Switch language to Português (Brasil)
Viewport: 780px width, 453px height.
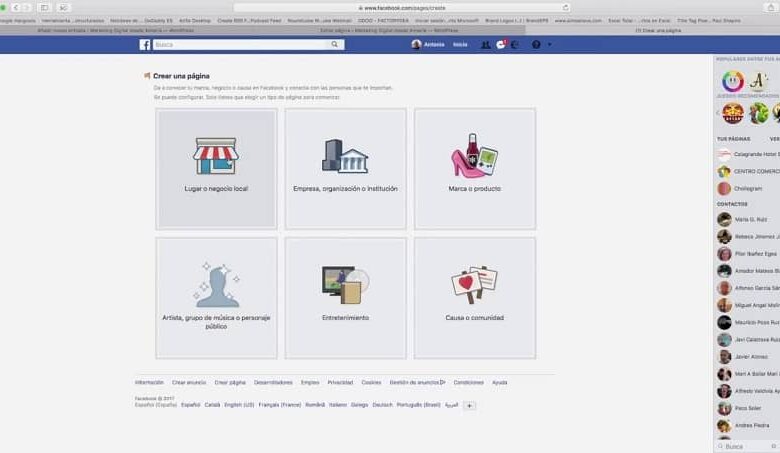coord(418,405)
